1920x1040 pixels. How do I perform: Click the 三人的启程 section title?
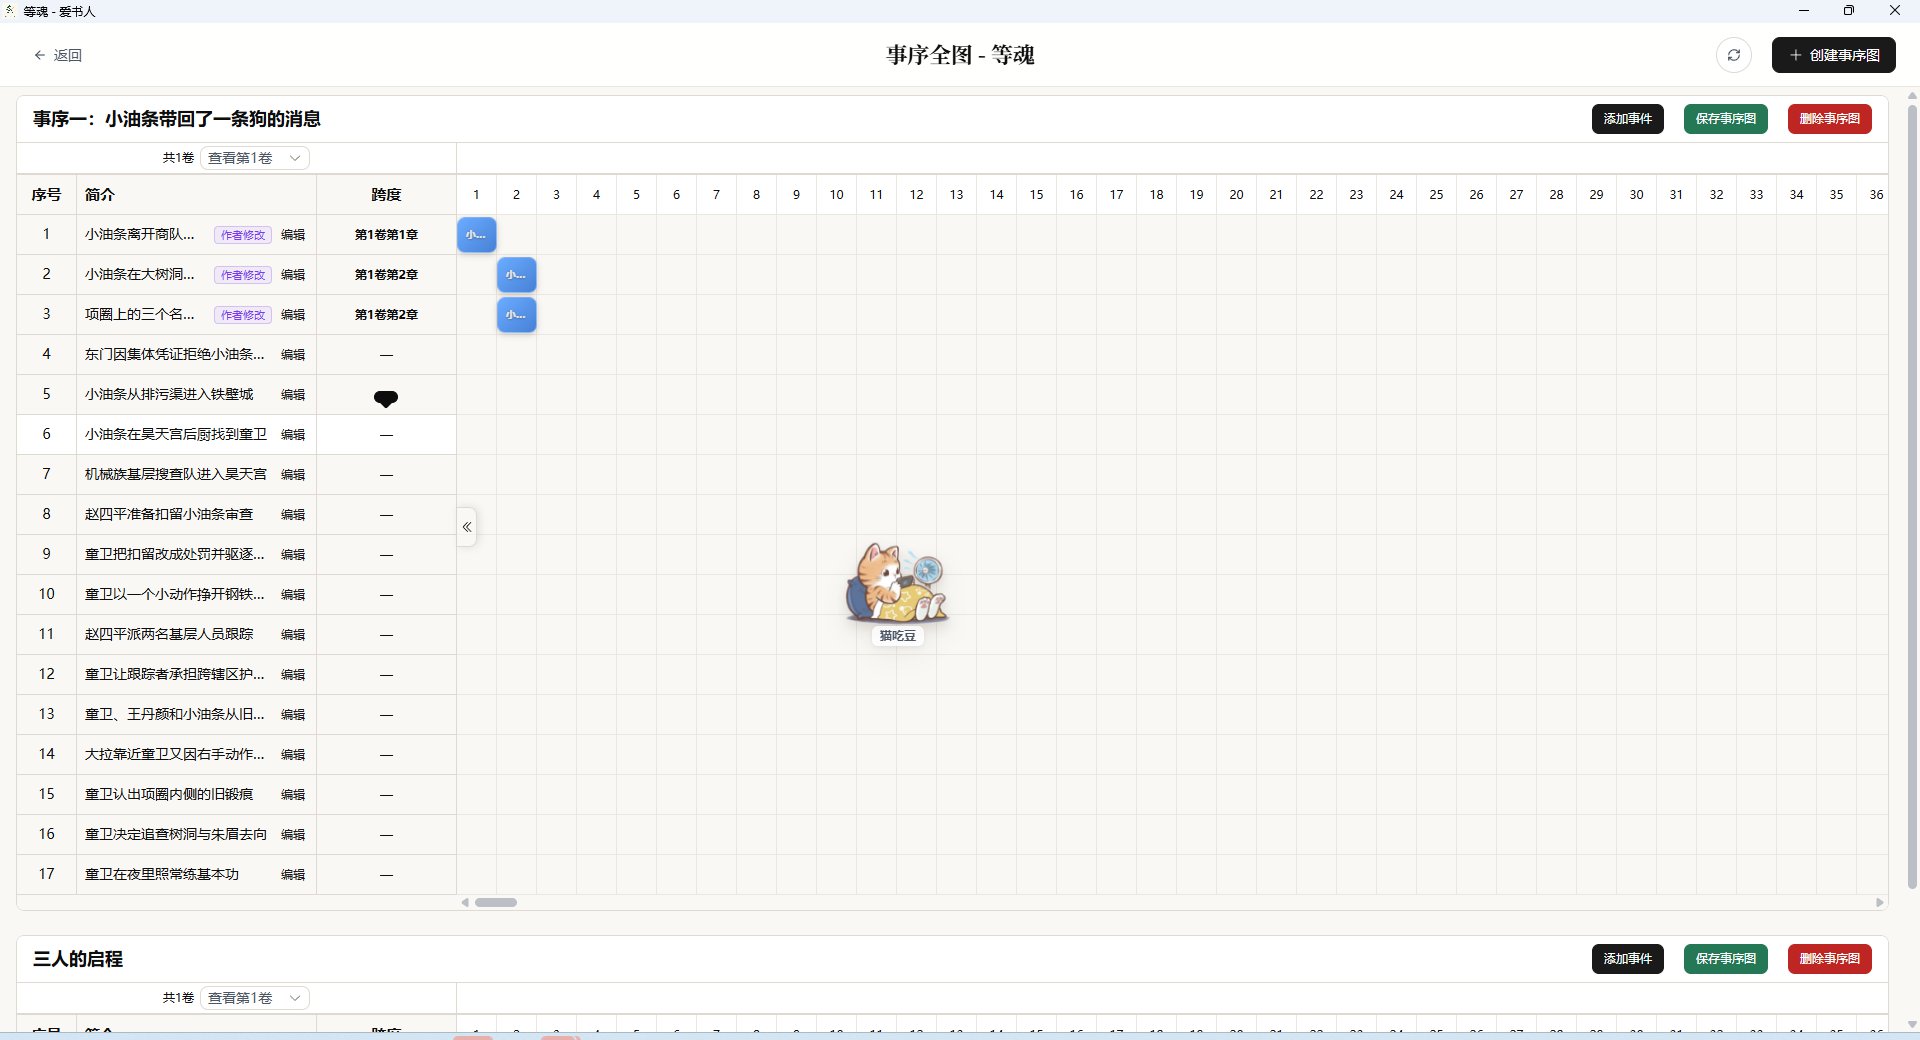[x=78, y=959]
